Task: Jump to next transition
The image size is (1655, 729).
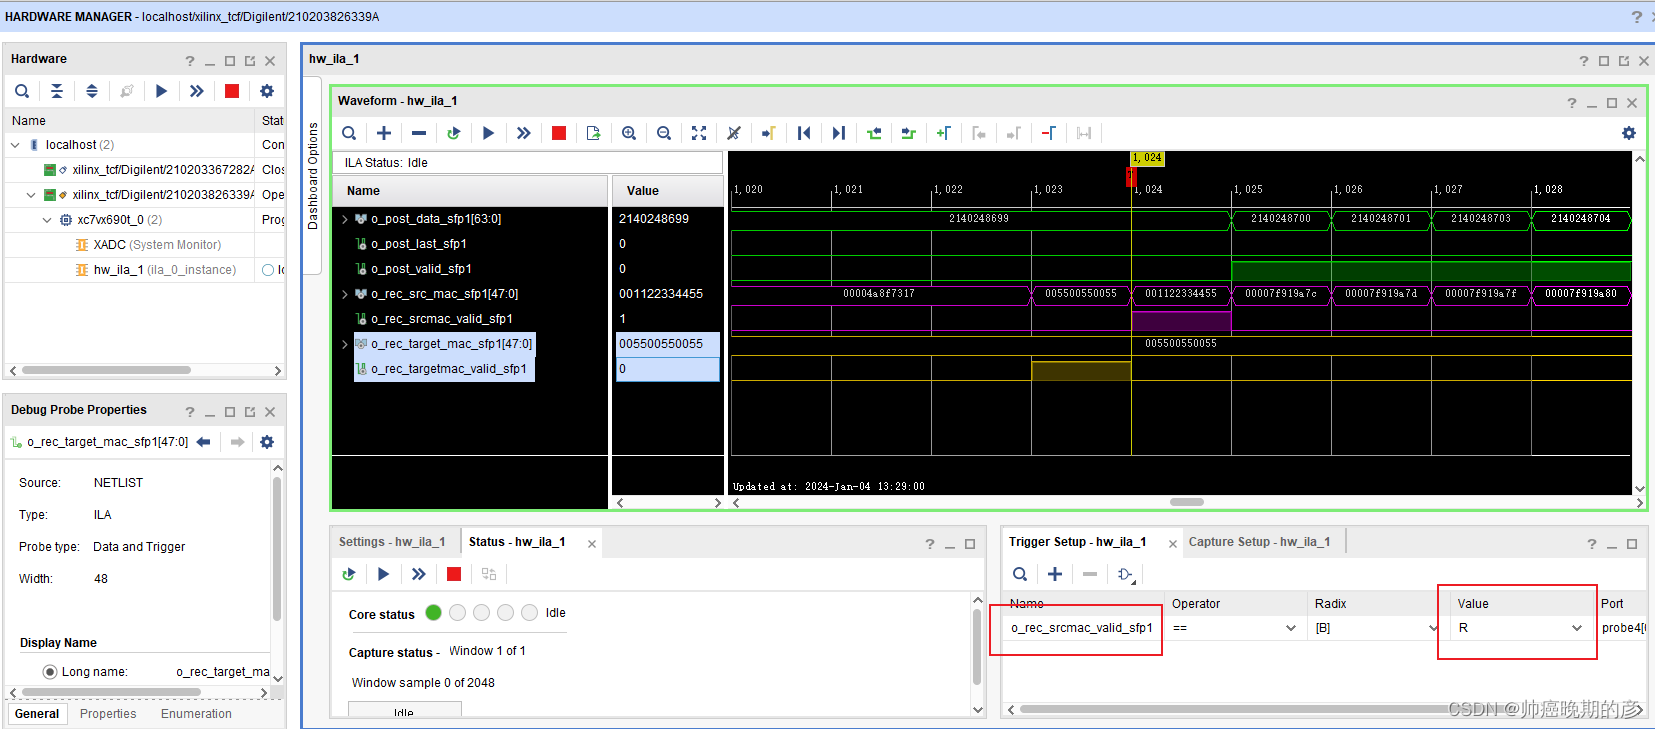Action: (x=909, y=133)
